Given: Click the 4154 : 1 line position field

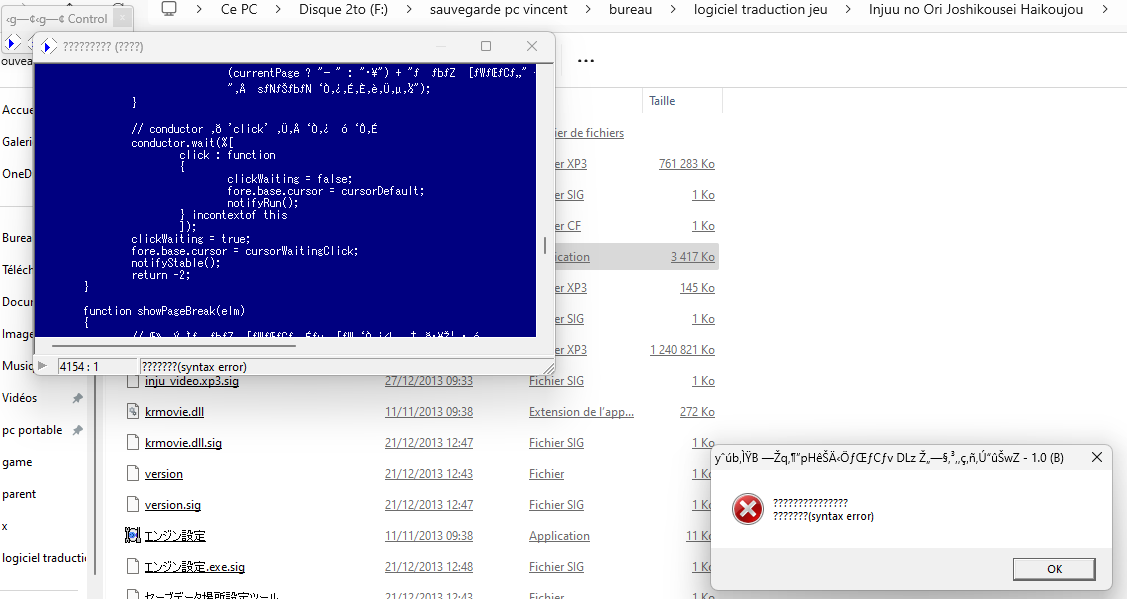Looking at the screenshot, I should tap(96, 367).
